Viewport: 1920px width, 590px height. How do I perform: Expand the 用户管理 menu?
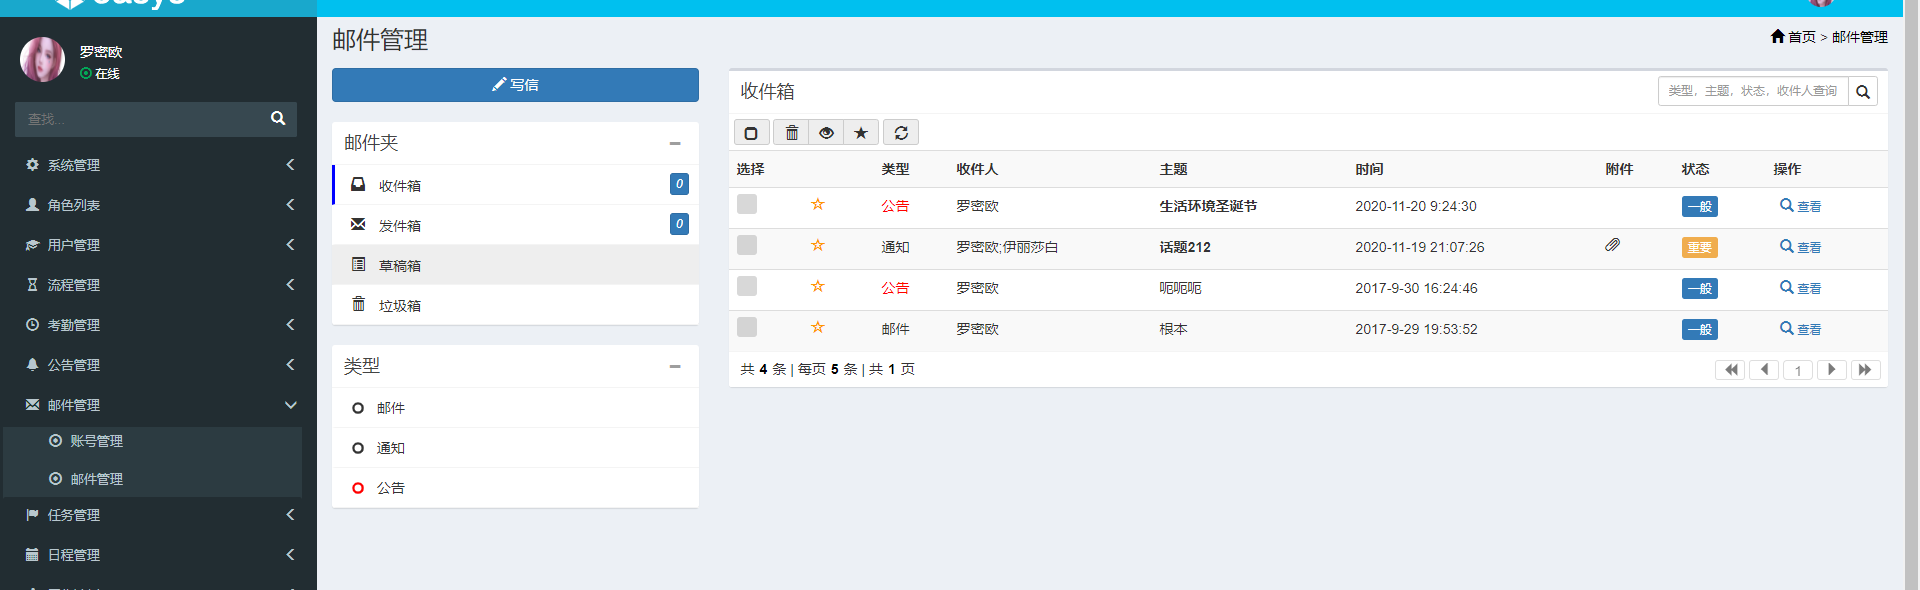pos(158,245)
